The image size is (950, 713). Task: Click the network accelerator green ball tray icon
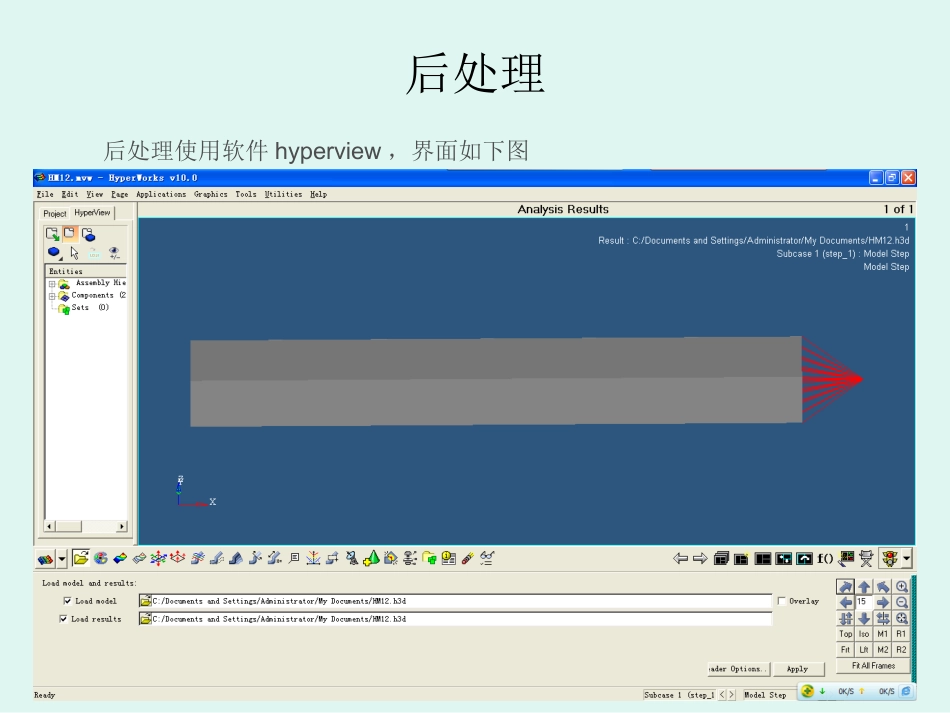[807, 691]
